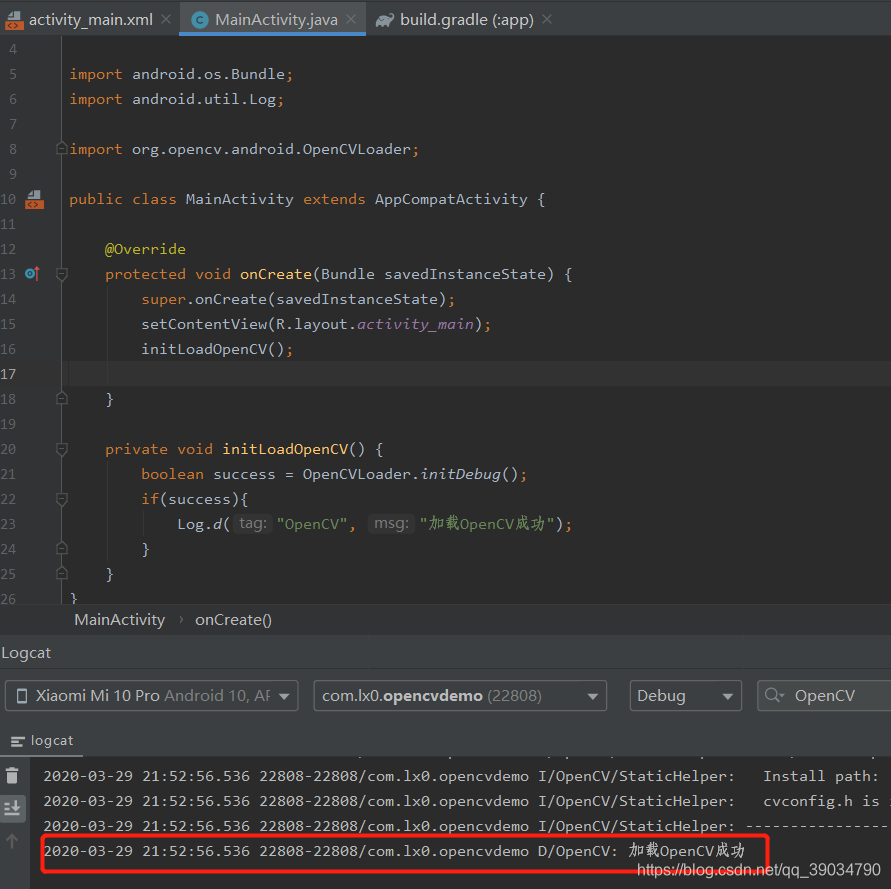The width and height of the screenshot is (891, 889).
Task: Collapse the import block fold marker on line 8
Action: point(62,149)
